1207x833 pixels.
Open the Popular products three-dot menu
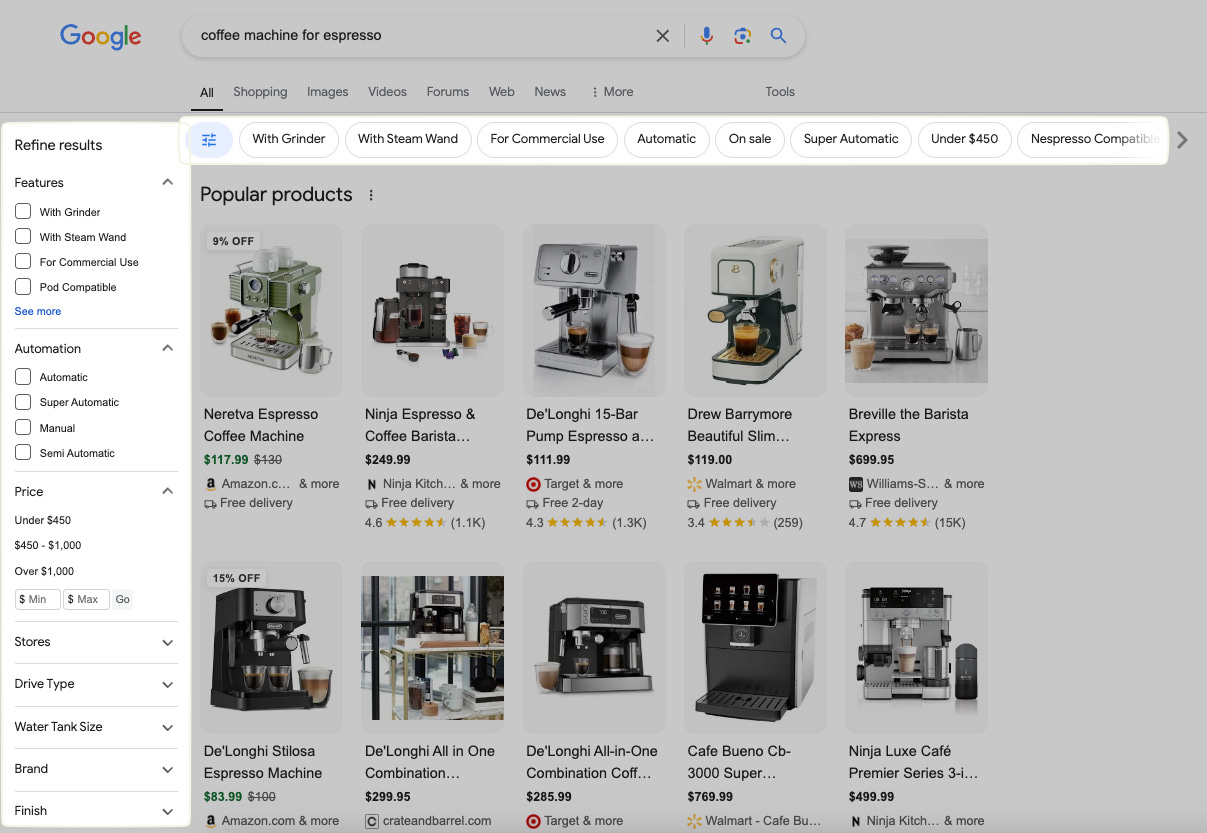(x=371, y=195)
